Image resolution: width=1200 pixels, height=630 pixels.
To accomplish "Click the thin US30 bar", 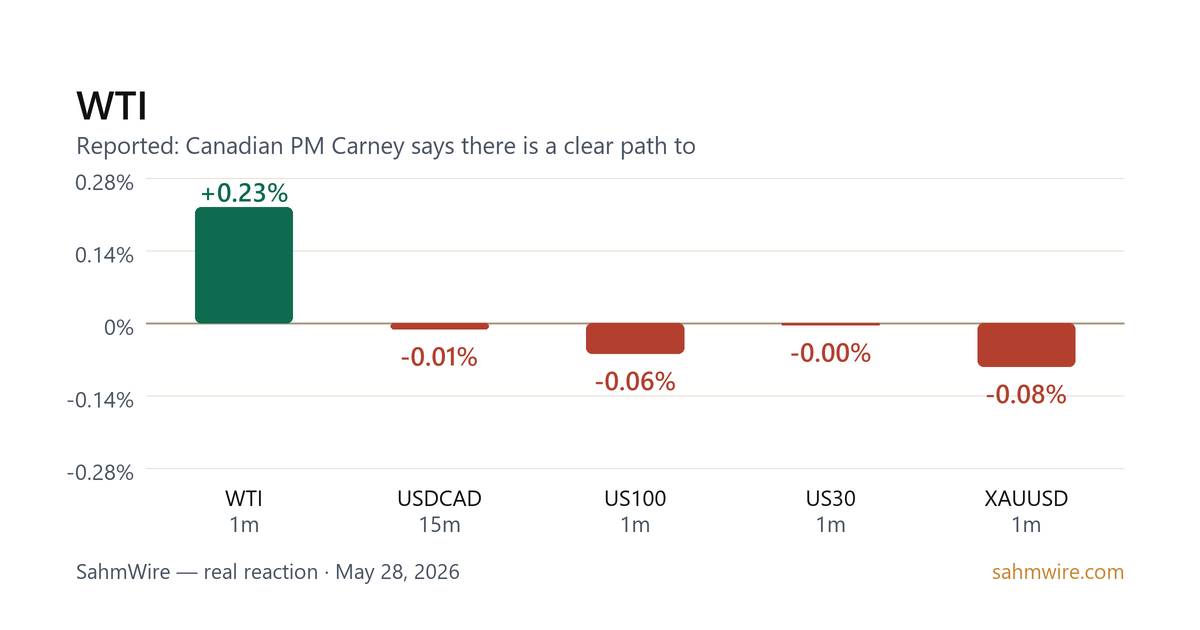I will (x=831, y=324).
